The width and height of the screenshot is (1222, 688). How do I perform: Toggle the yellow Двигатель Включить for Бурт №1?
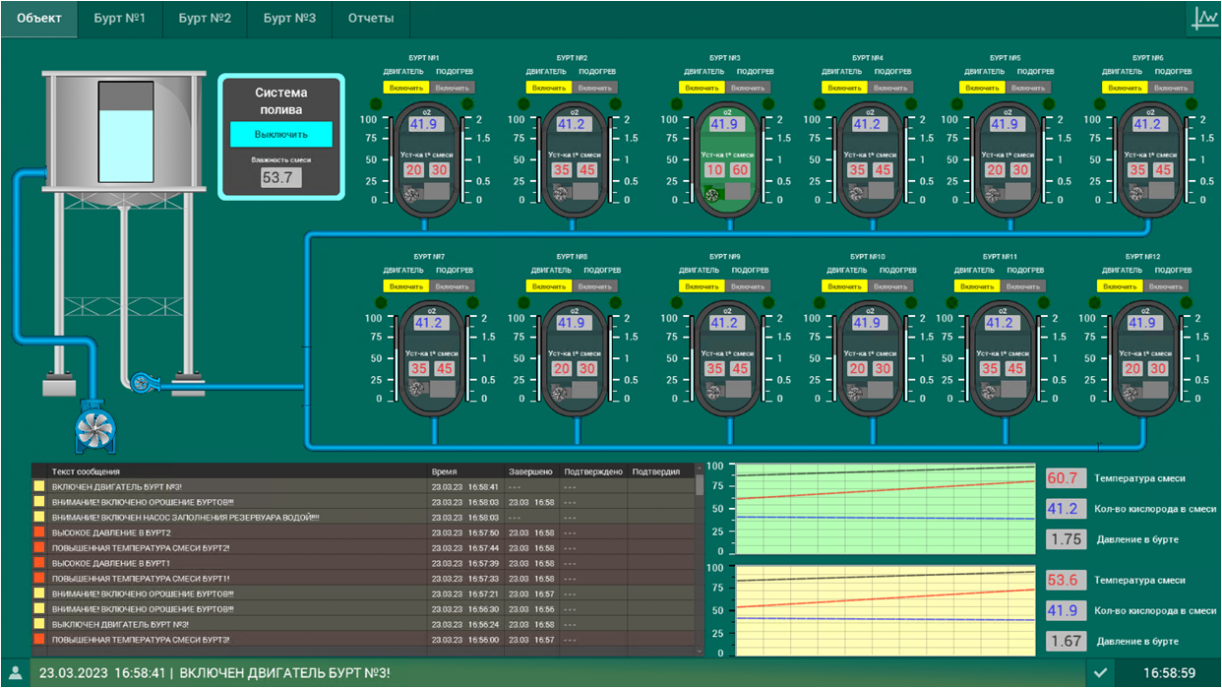406,88
